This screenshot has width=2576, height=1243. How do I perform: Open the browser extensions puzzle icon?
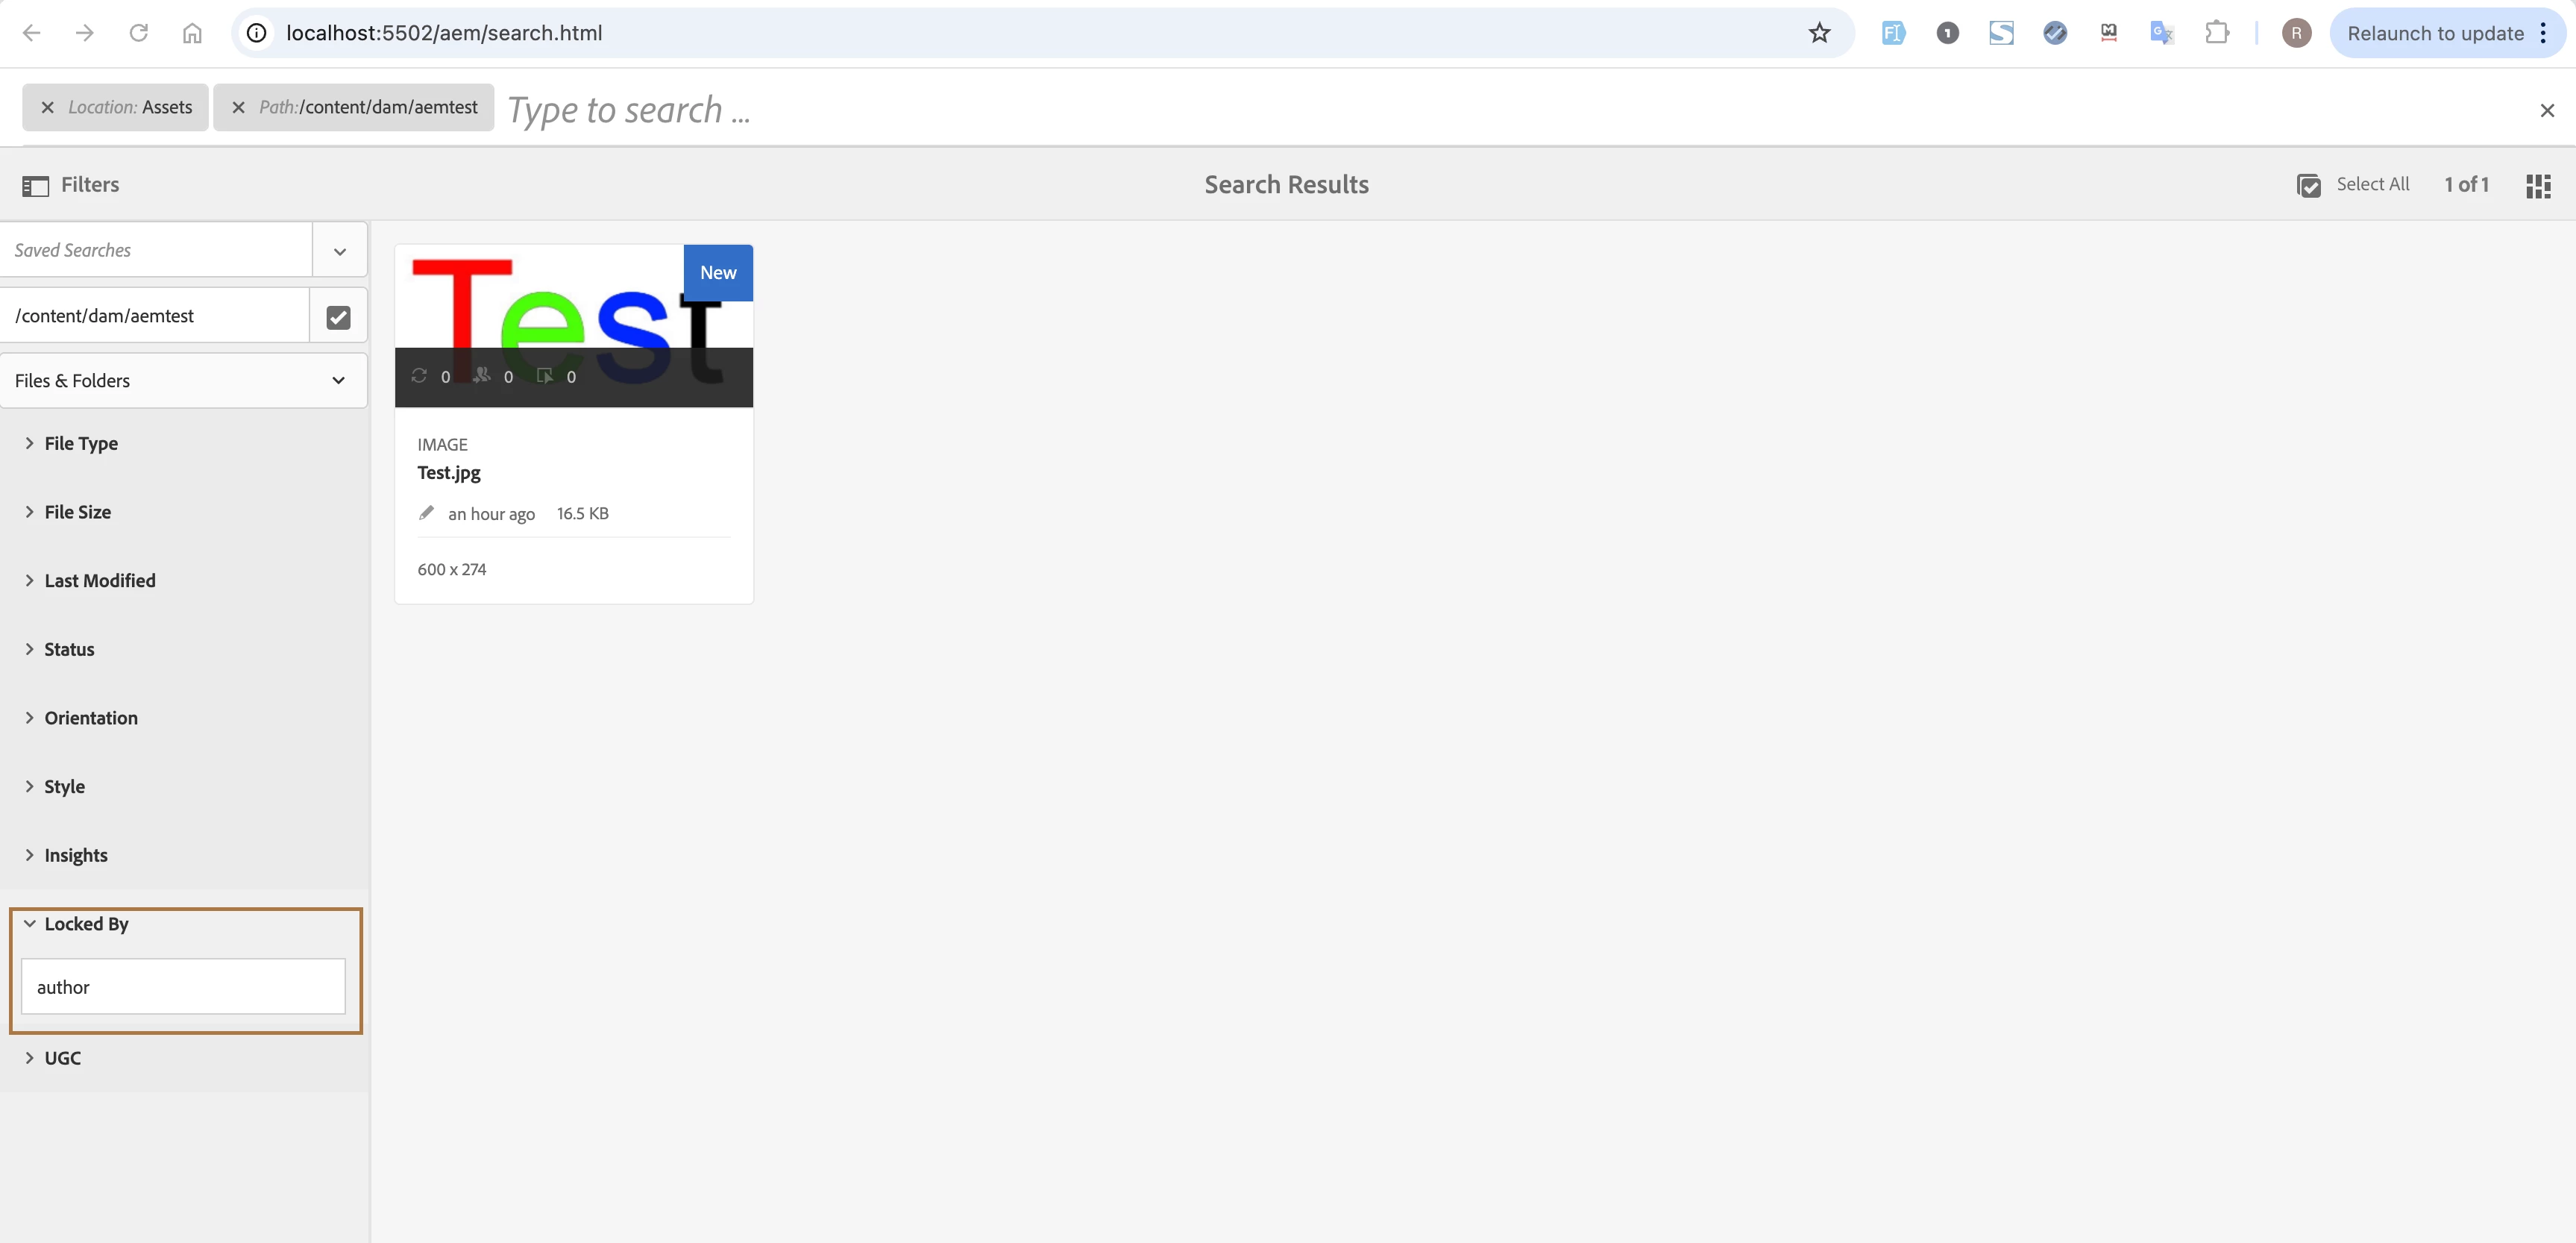point(2216,33)
